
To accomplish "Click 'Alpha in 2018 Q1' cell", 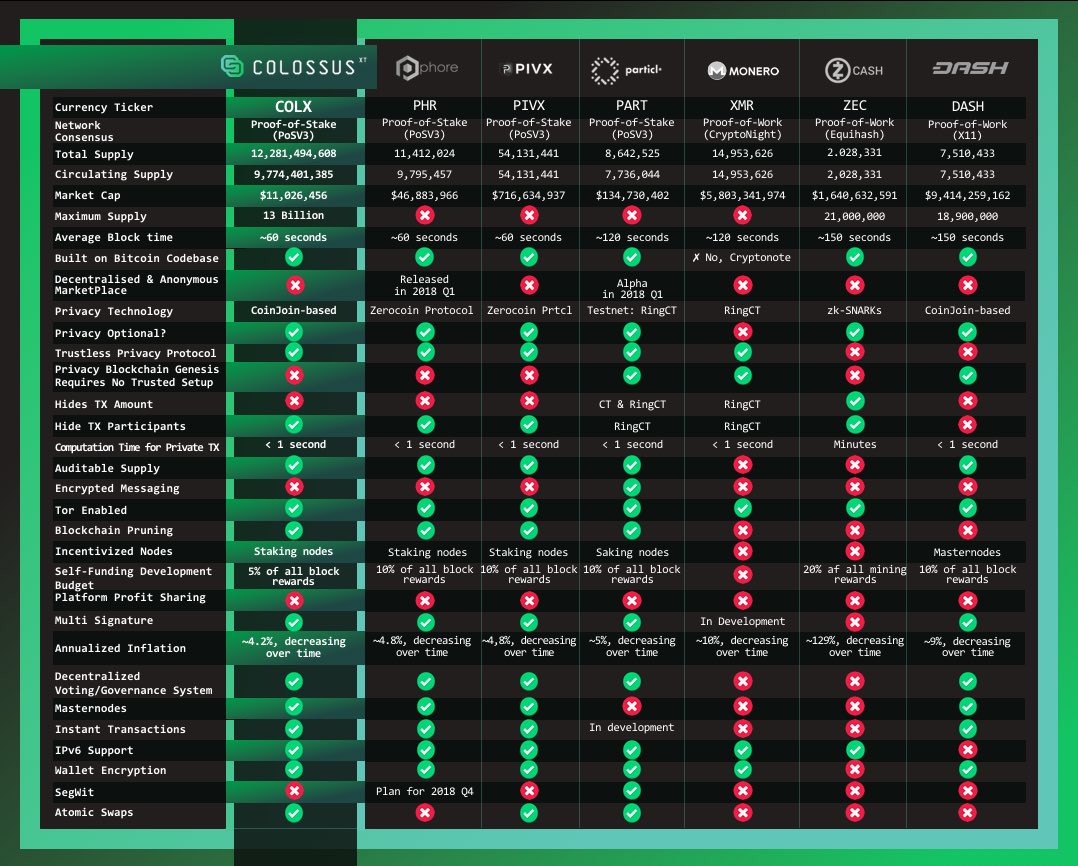I will coord(632,289).
